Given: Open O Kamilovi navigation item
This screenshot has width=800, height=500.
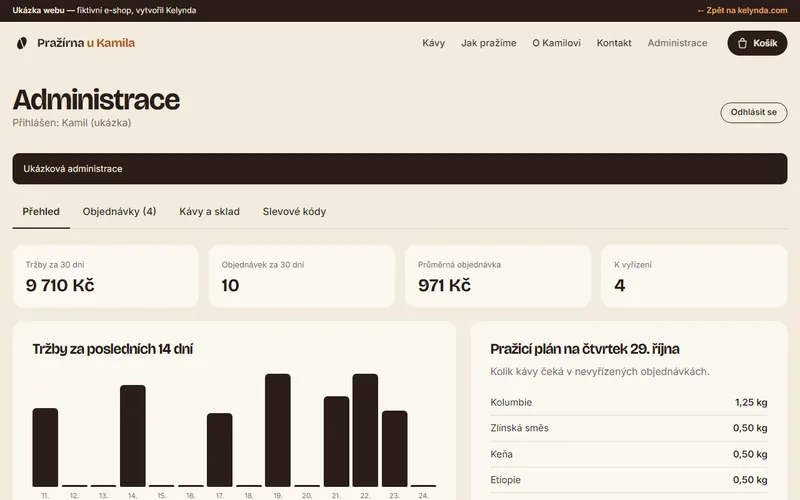Looking at the screenshot, I should (x=557, y=43).
